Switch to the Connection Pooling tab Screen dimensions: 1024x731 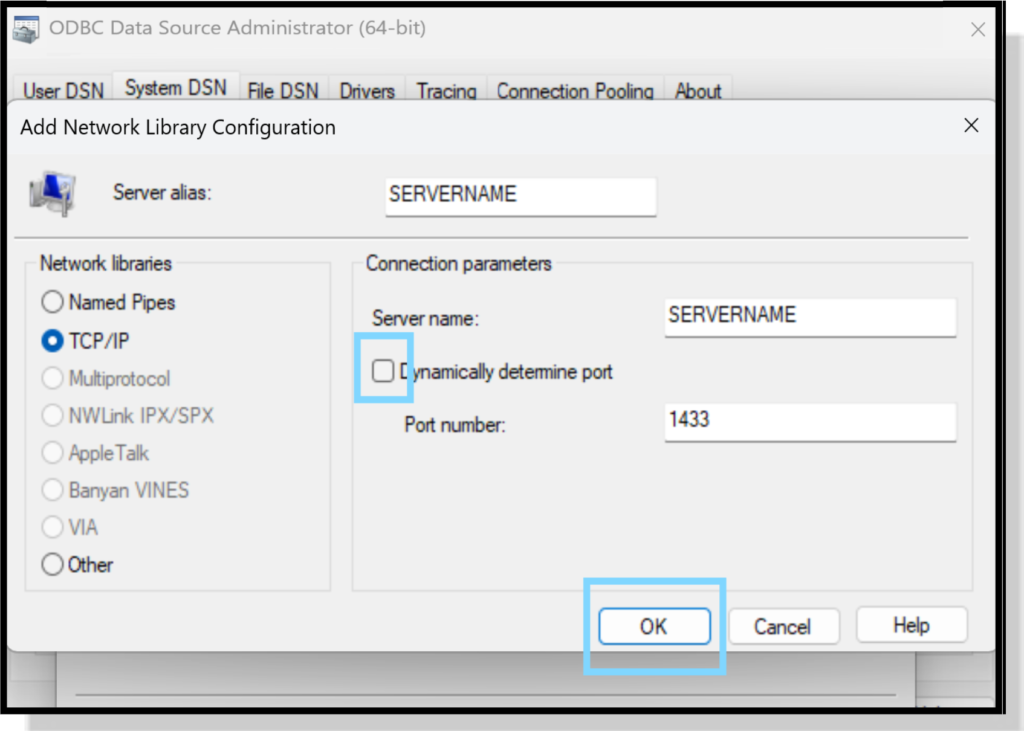click(x=575, y=91)
